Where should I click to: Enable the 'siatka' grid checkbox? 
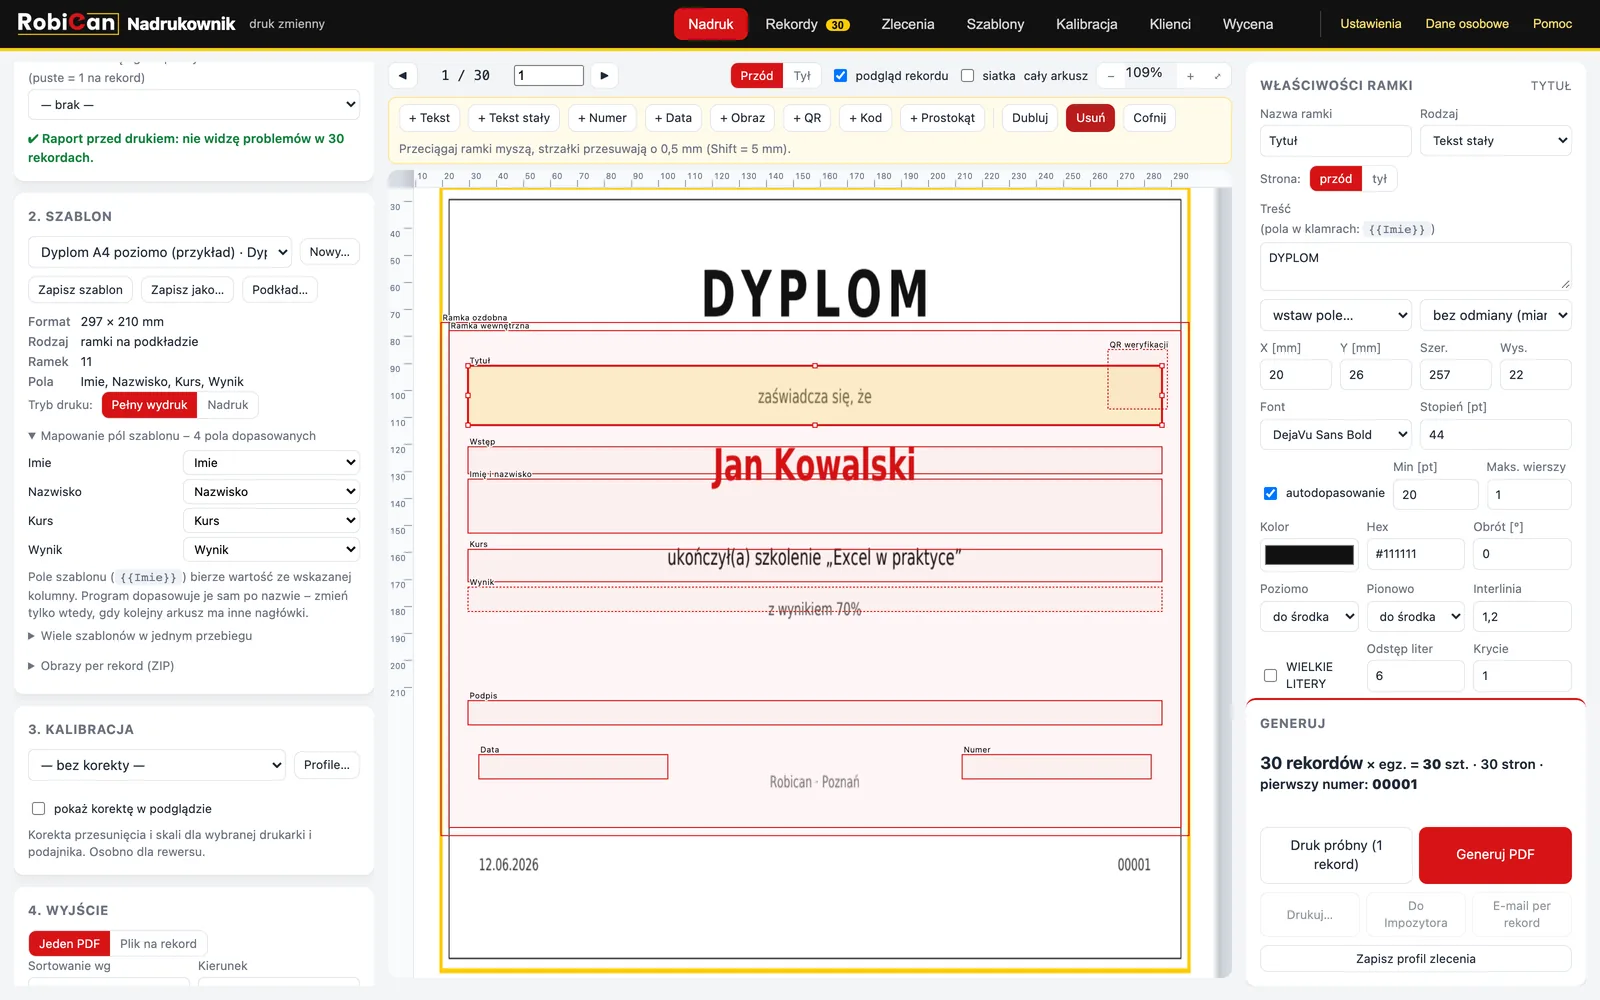[967, 76]
